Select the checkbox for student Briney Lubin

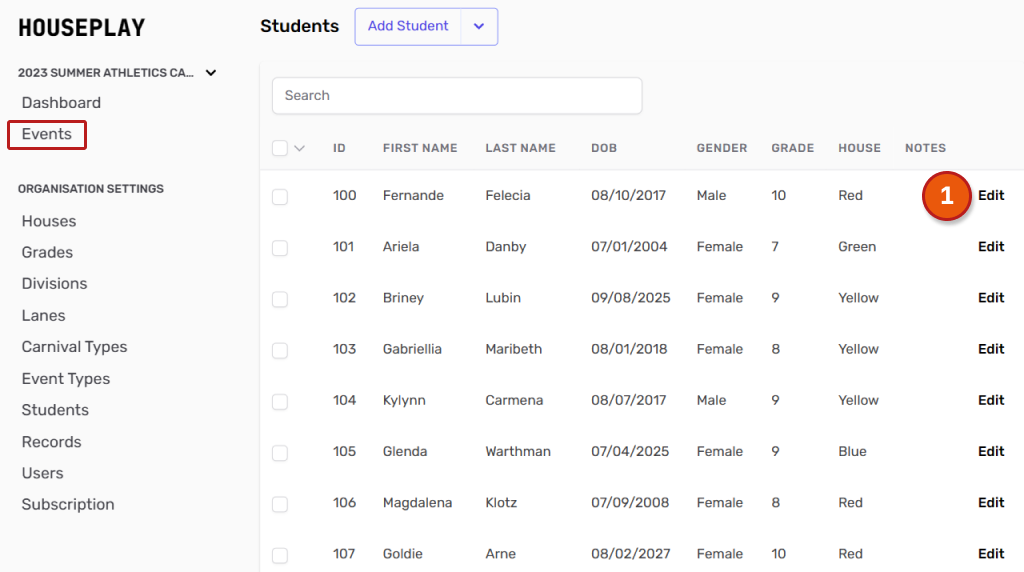pos(280,299)
